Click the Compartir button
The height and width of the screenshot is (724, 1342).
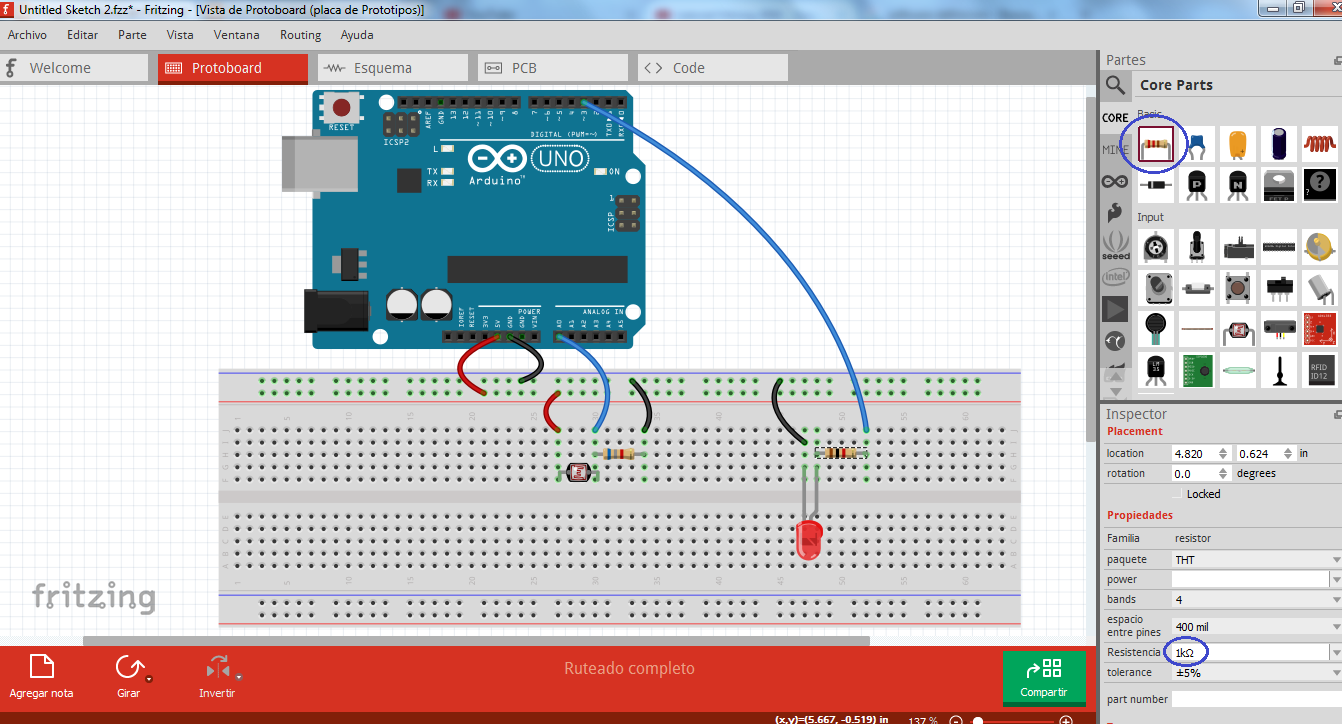point(1044,678)
